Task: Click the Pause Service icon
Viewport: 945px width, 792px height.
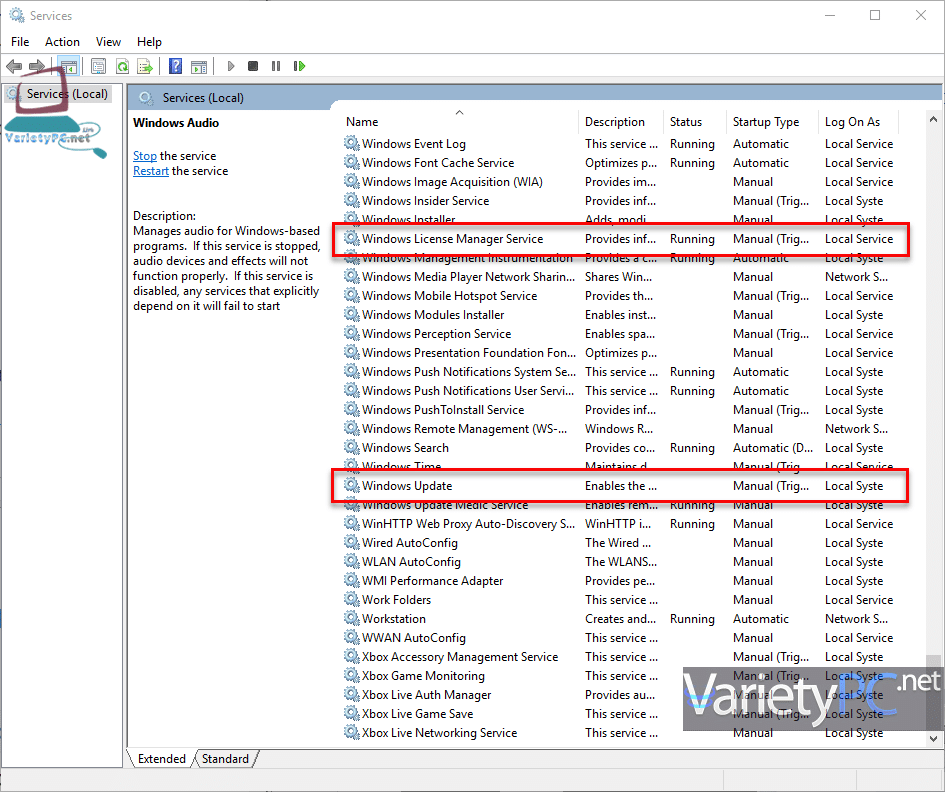Action: (x=276, y=66)
